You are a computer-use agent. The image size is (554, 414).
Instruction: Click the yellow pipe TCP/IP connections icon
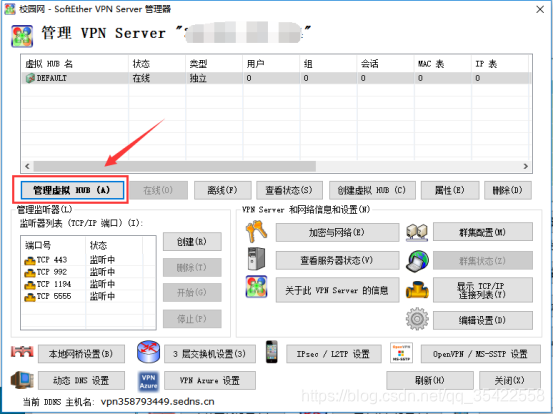pos(417,290)
